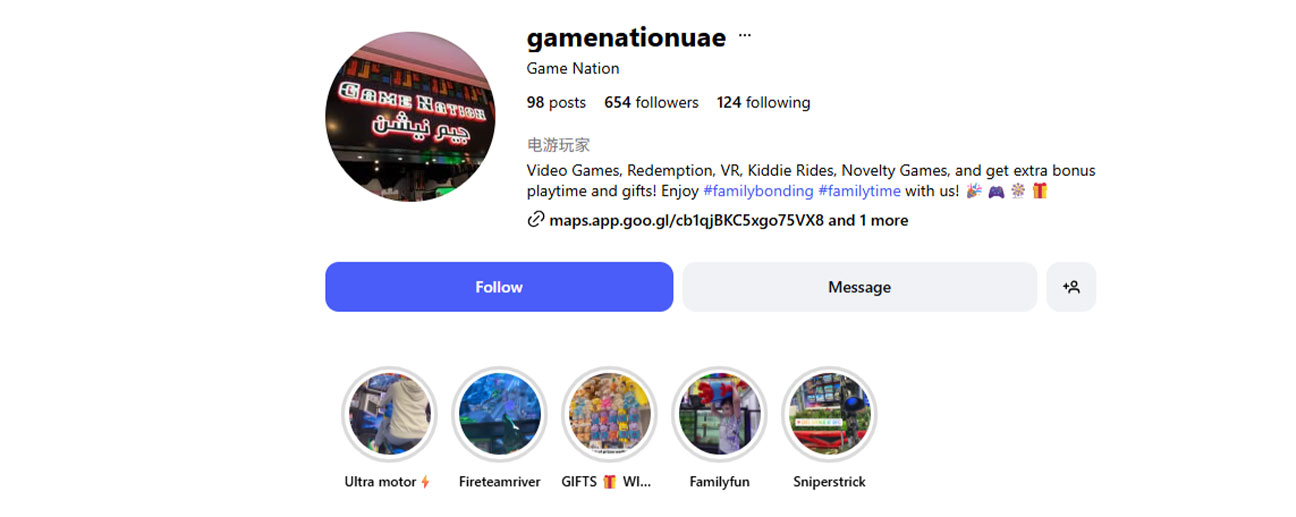Follow the gamenationuae account

[499, 287]
